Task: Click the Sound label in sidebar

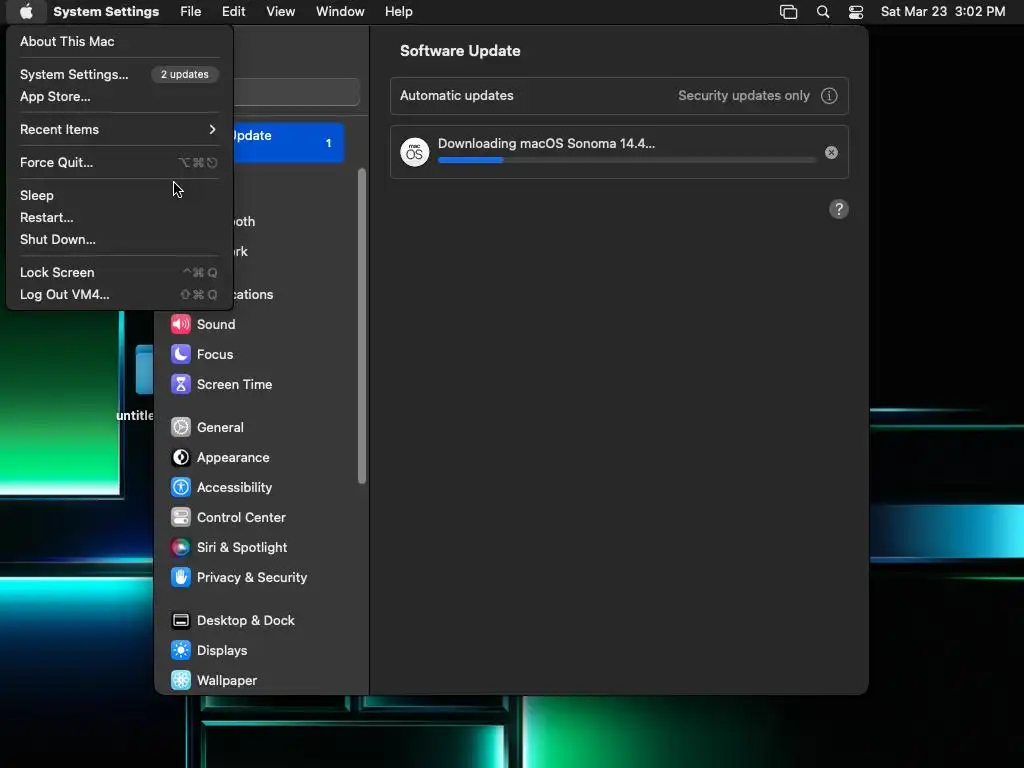Action: 216,325
